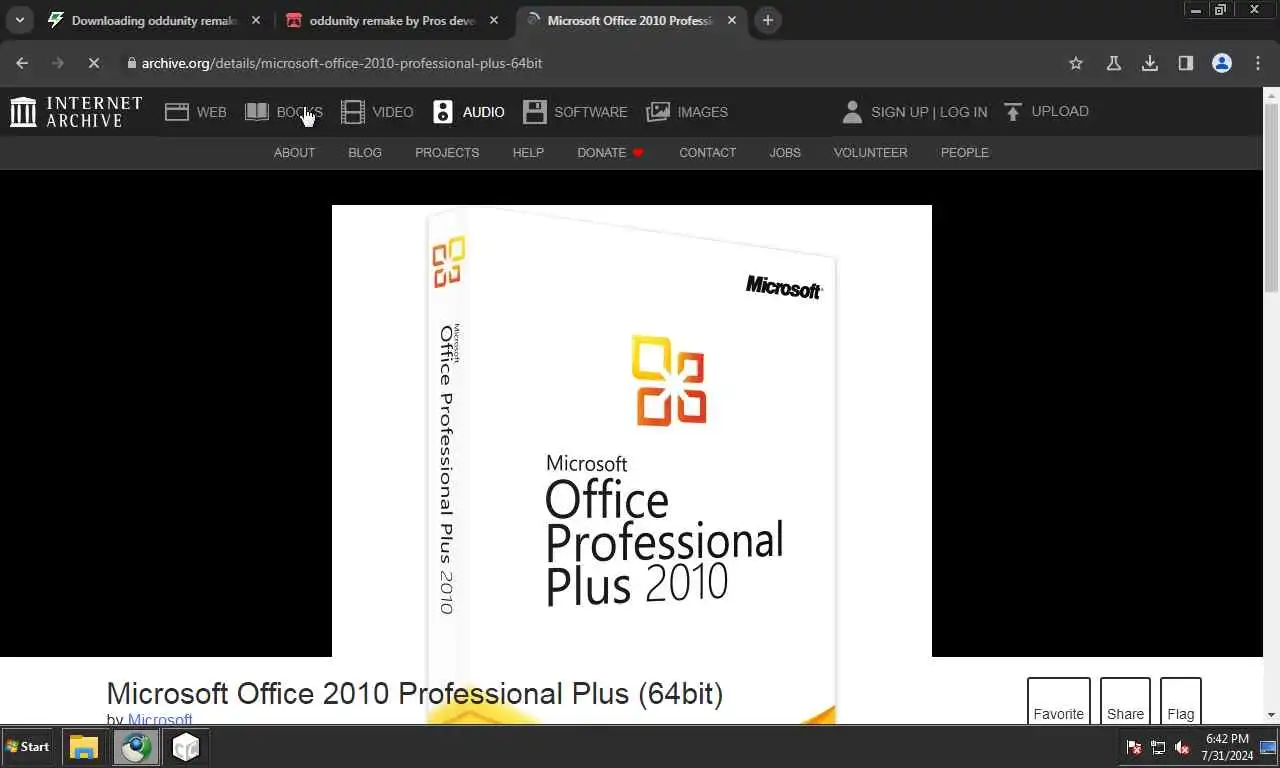Stop loading the page
Image resolution: width=1280 pixels, height=768 pixels.
tap(93, 63)
